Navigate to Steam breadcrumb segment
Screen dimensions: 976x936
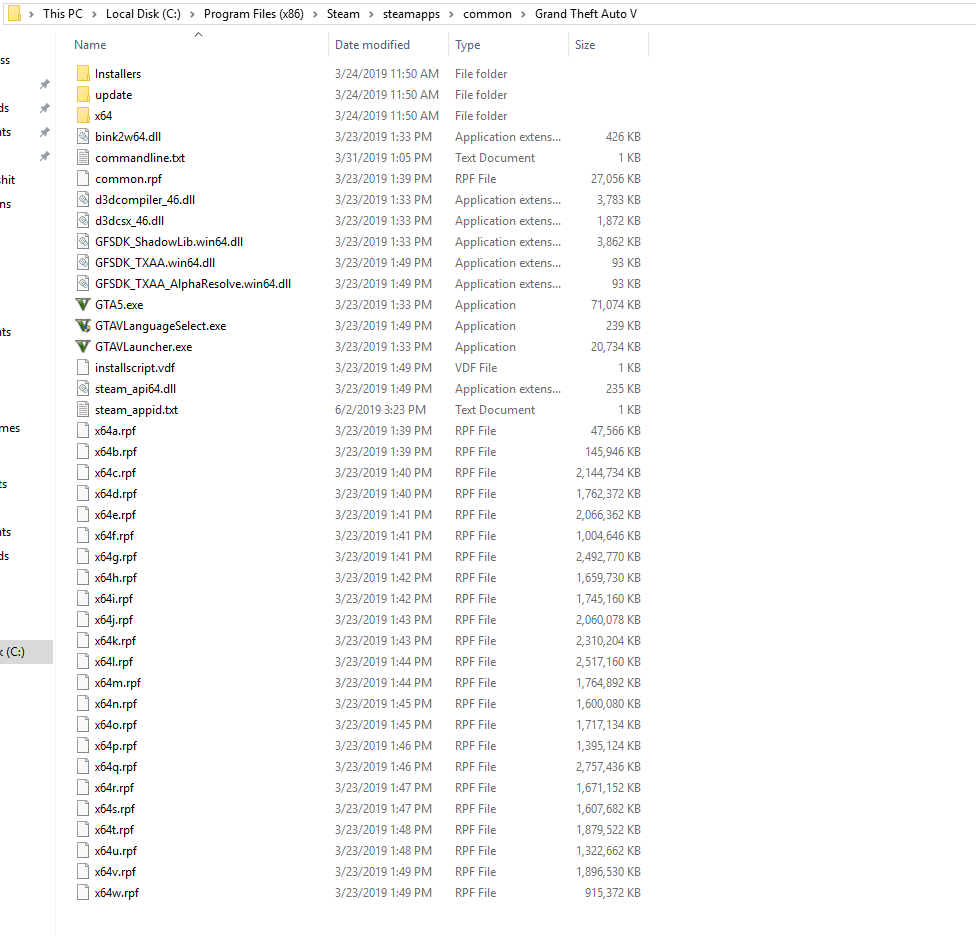click(x=344, y=14)
